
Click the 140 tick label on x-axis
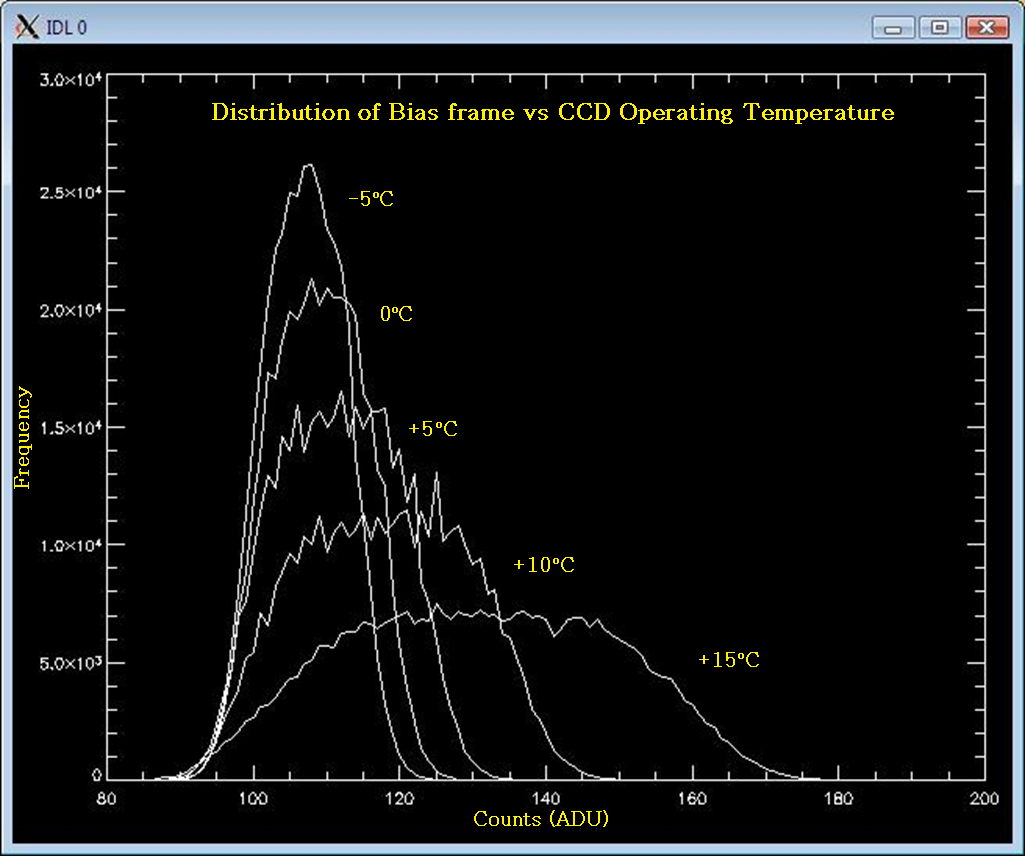click(x=546, y=798)
